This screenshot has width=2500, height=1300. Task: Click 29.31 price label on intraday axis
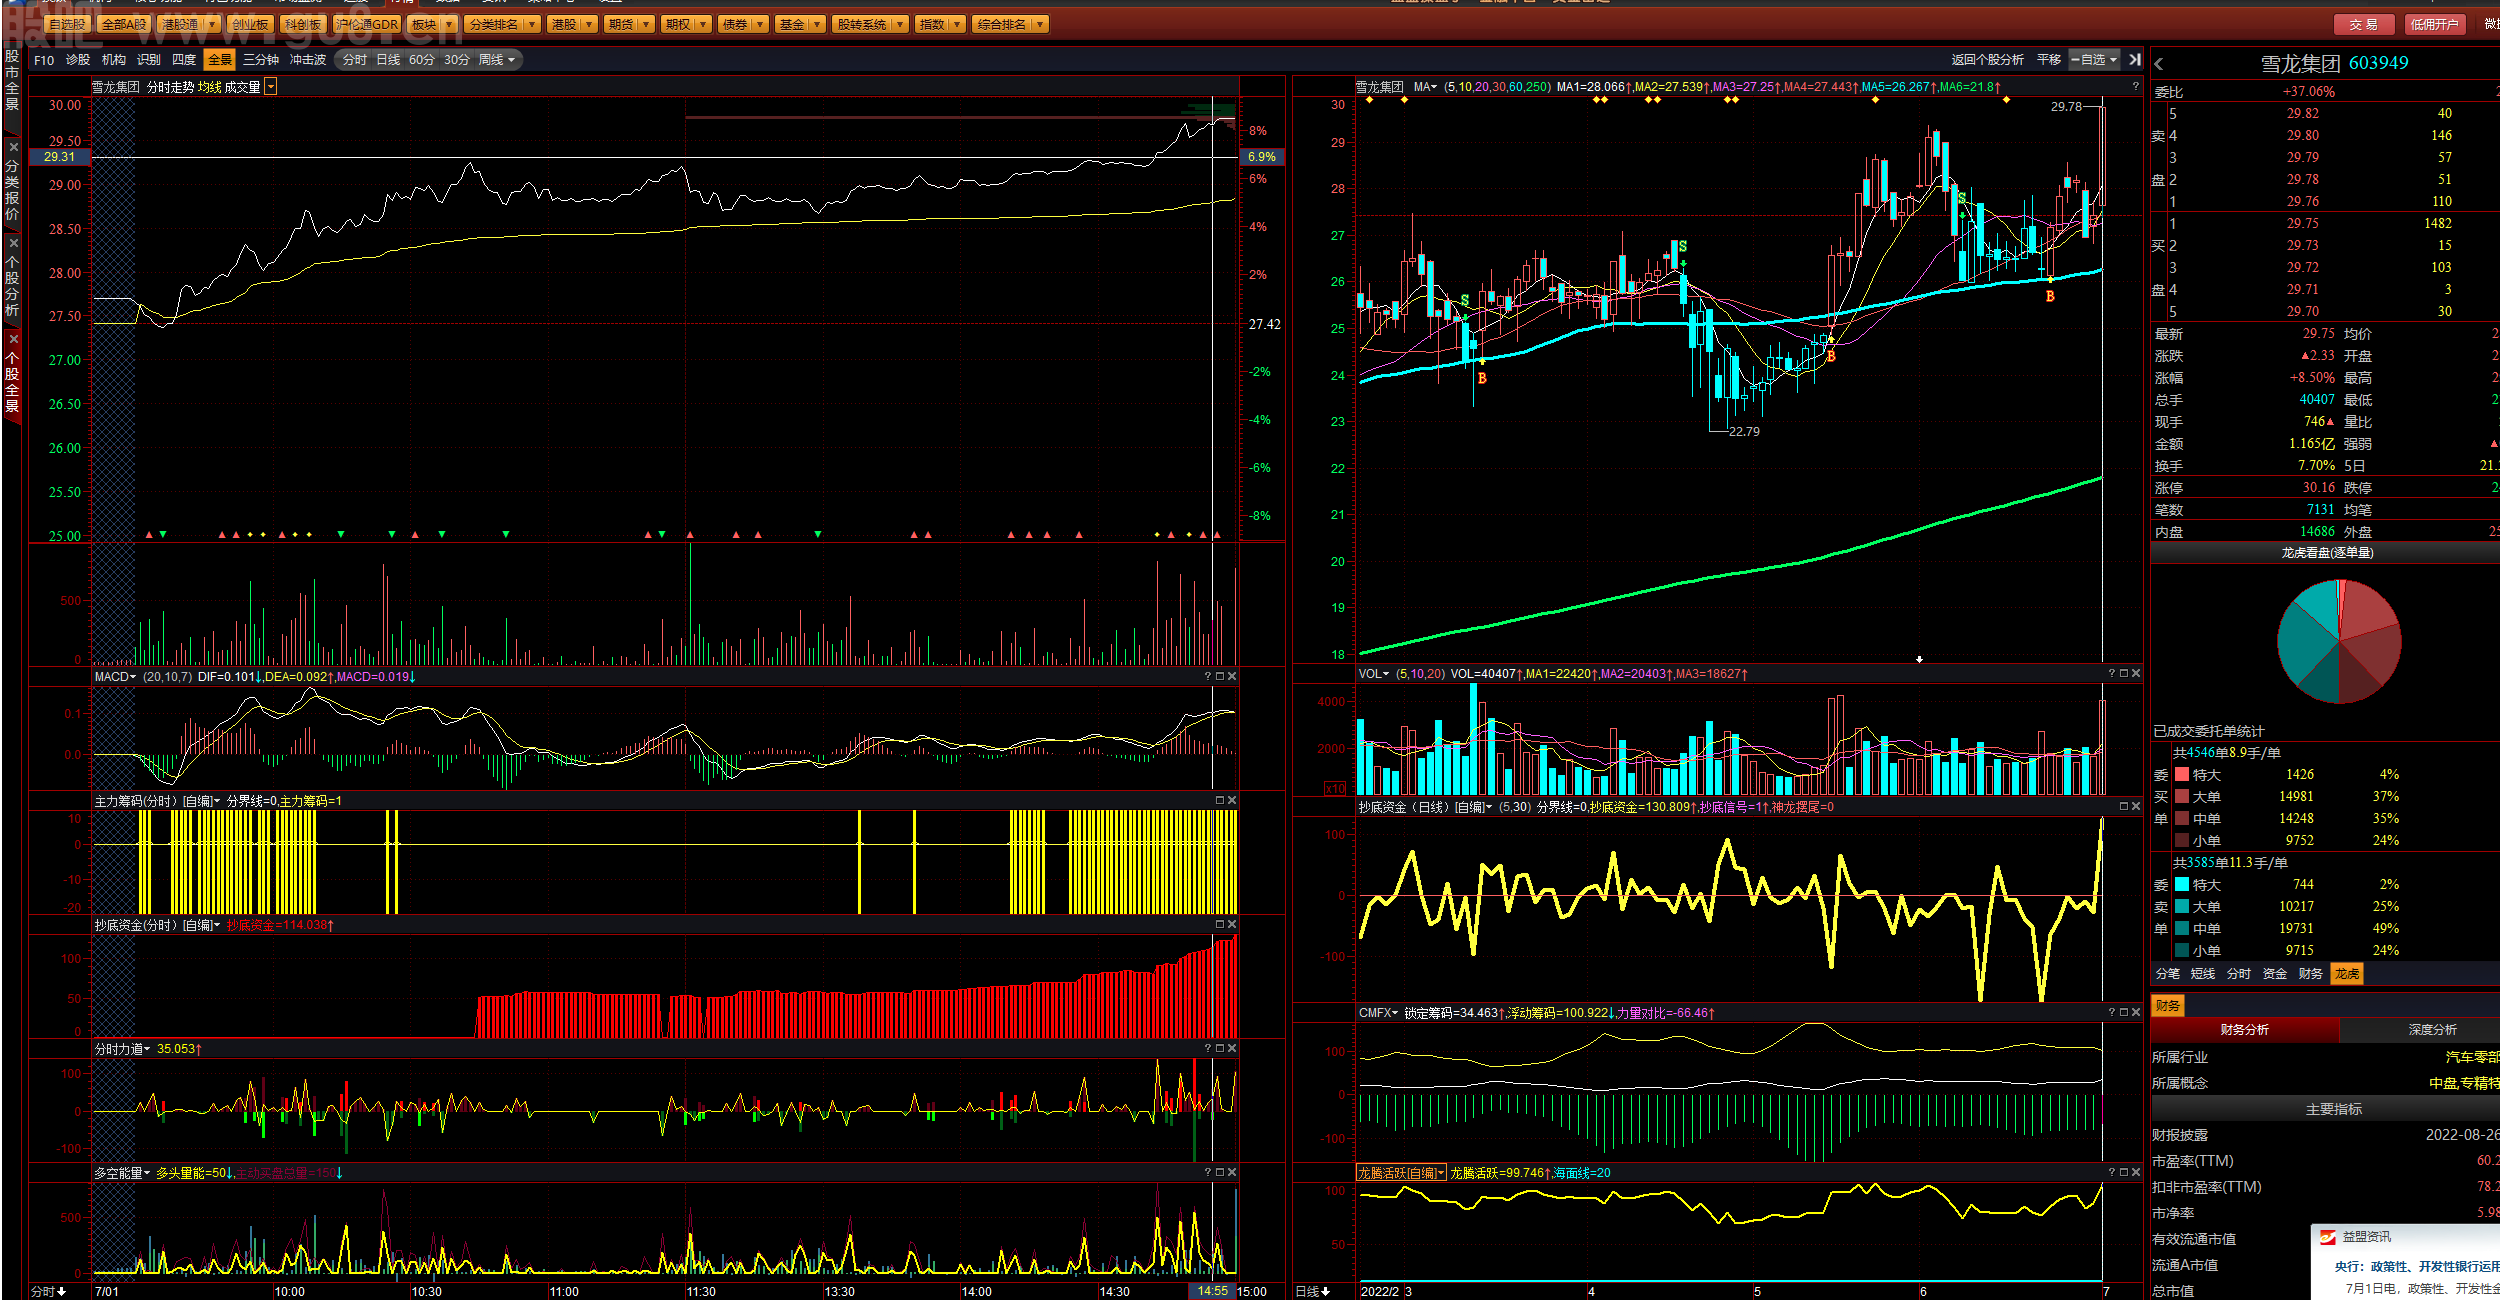[59, 157]
